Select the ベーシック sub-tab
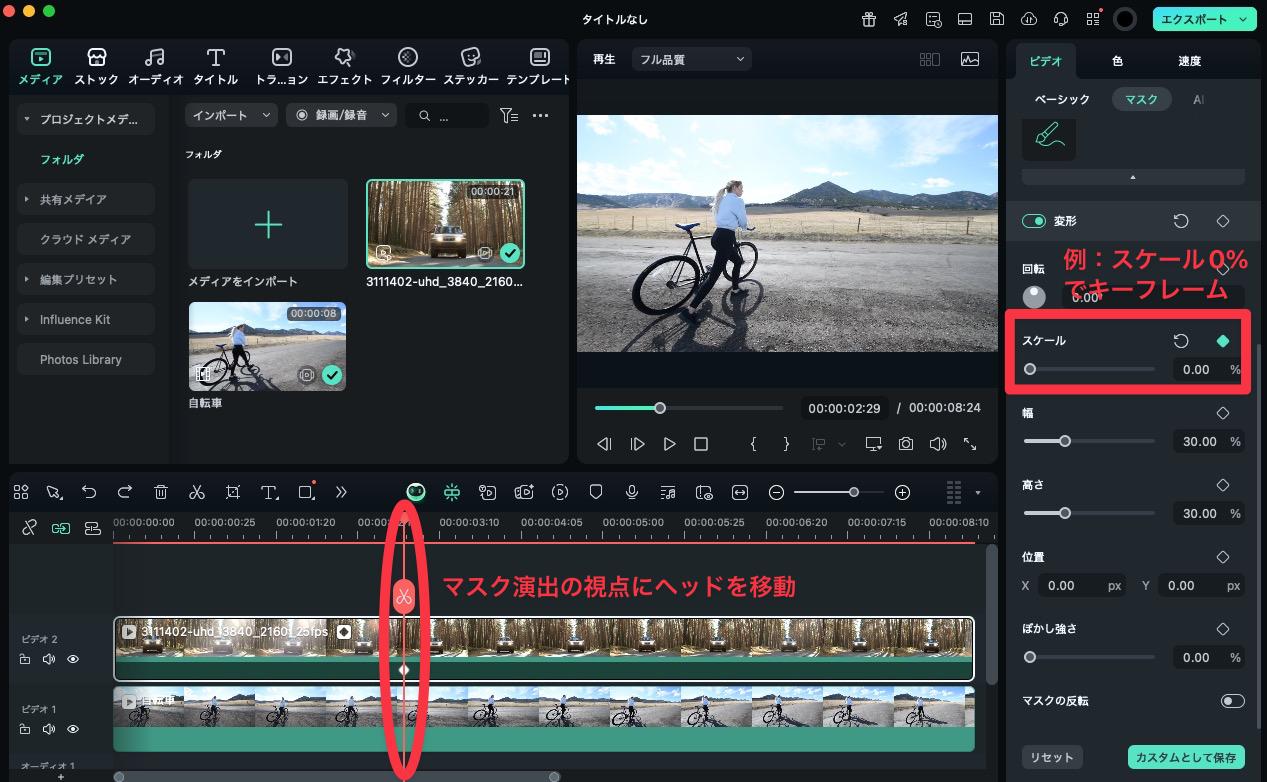 pos(1062,100)
